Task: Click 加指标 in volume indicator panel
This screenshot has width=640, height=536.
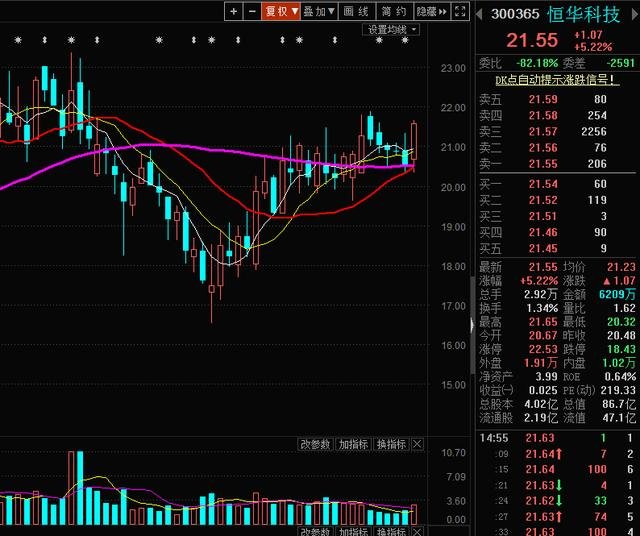Action: point(353,444)
